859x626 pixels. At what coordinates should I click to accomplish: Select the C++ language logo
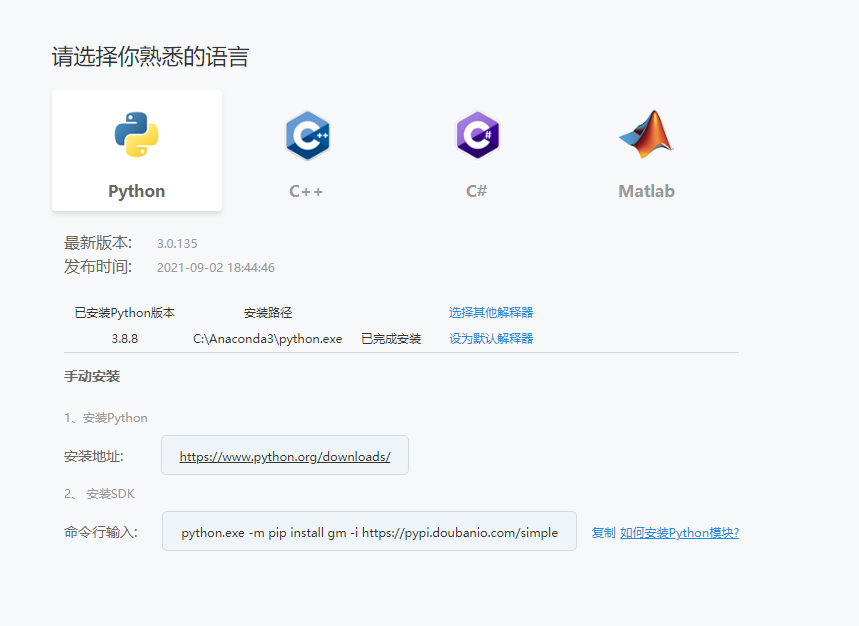pos(307,135)
